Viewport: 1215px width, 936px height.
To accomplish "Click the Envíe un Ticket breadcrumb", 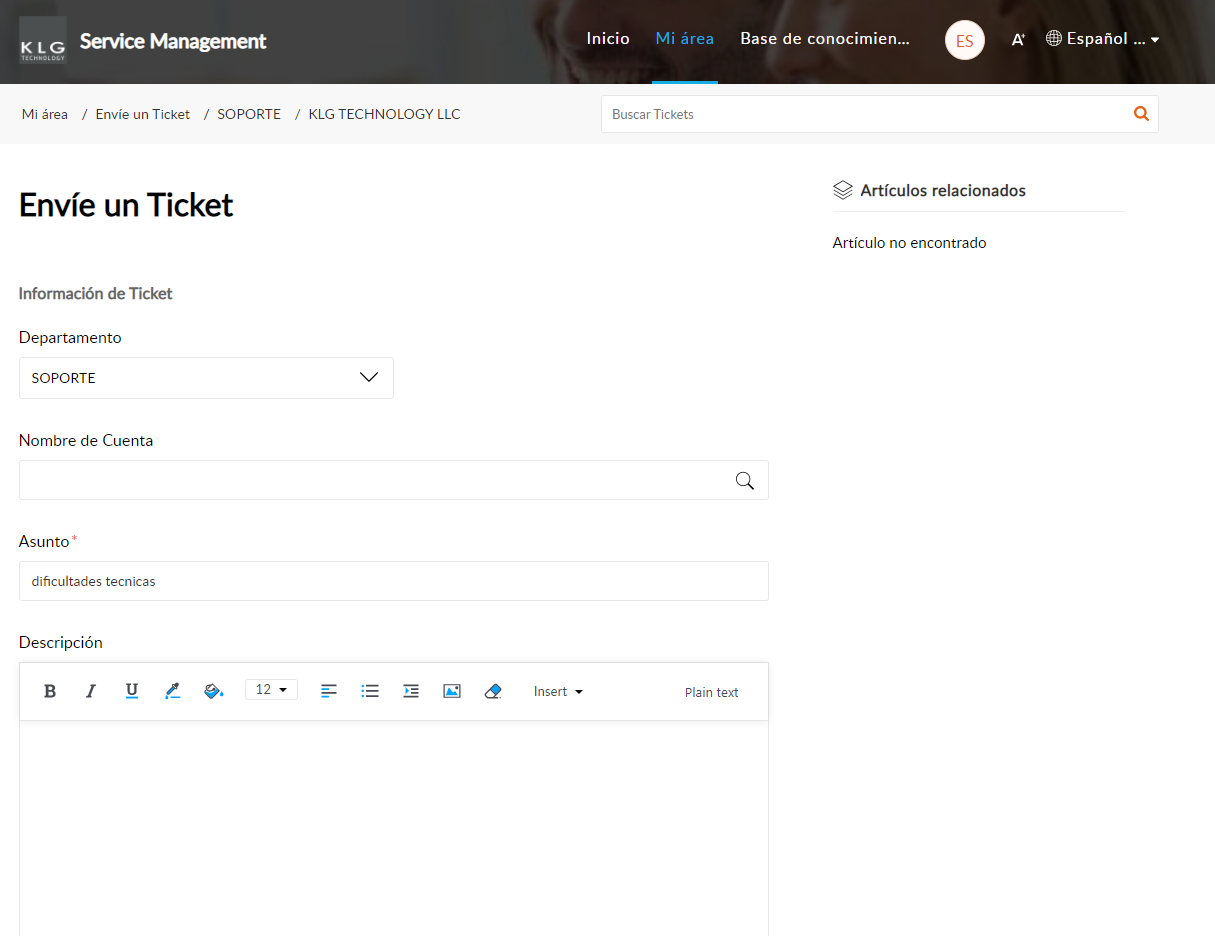I will (x=143, y=114).
